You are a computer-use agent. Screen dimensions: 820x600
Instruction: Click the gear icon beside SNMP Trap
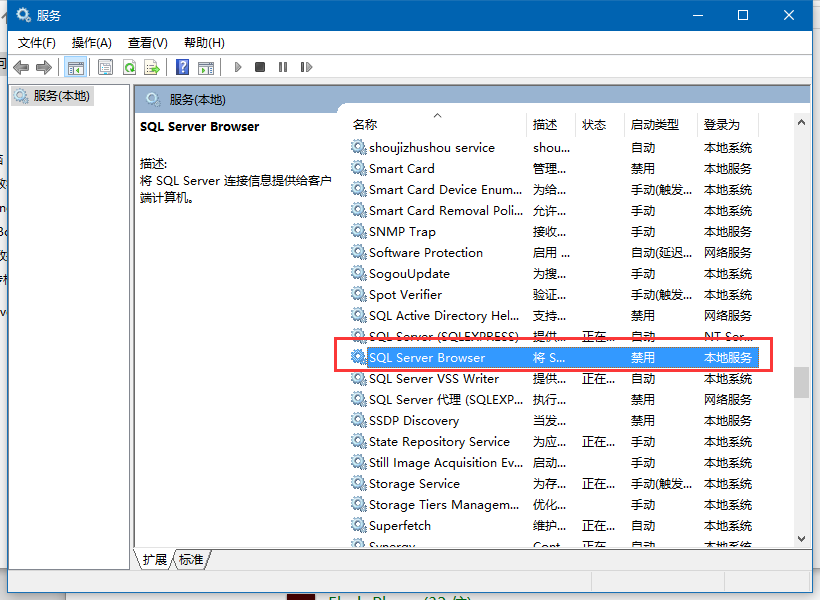(x=358, y=231)
